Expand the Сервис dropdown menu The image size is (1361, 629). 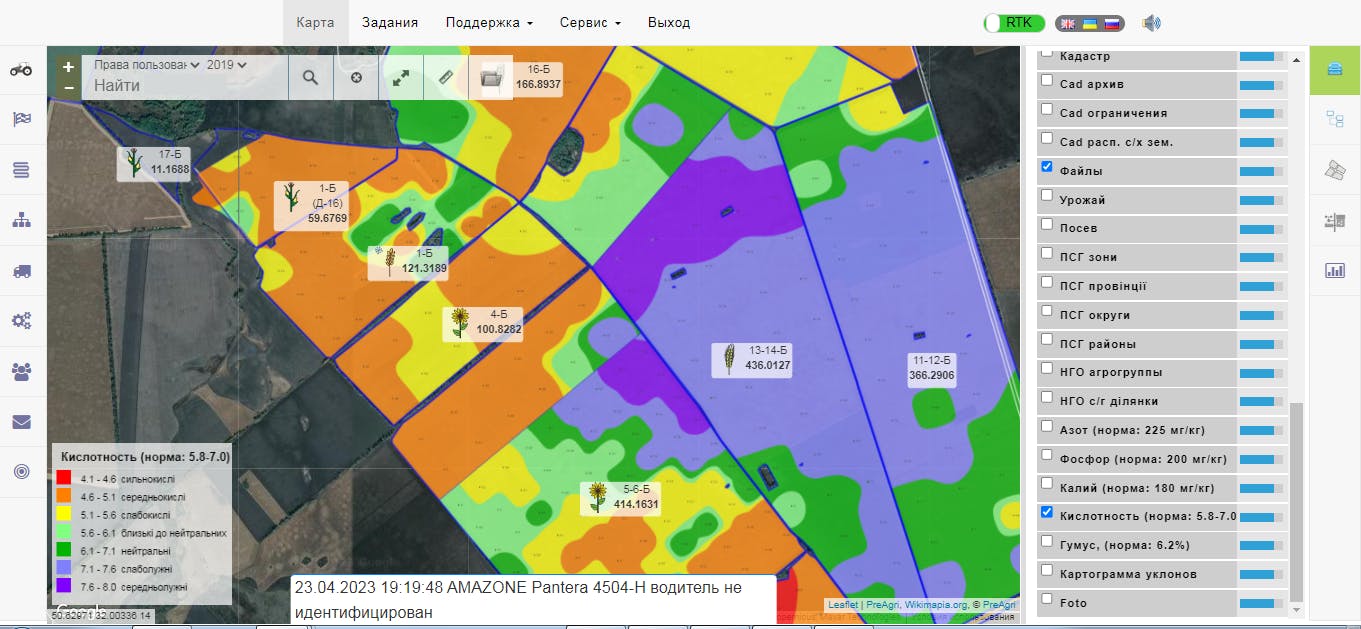click(x=590, y=23)
